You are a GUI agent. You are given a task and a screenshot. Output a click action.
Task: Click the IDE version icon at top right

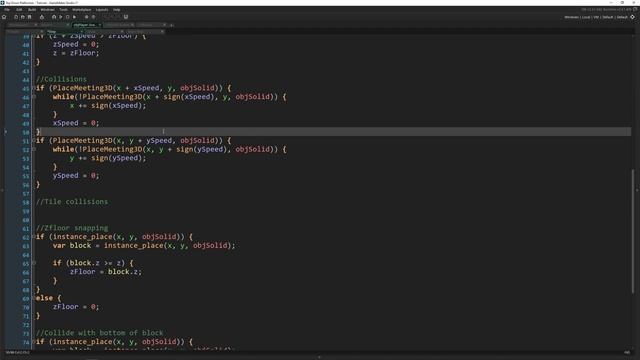(x=635, y=9)
